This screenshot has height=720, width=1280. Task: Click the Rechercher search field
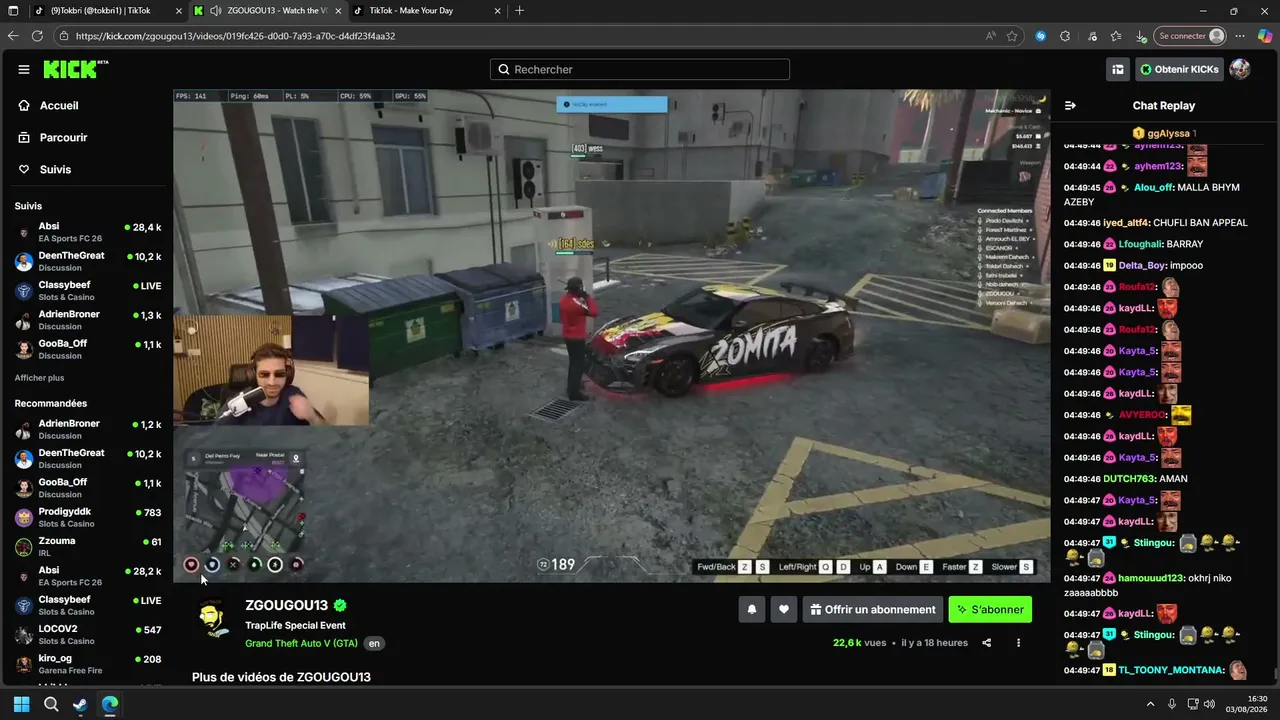[640, 69]
